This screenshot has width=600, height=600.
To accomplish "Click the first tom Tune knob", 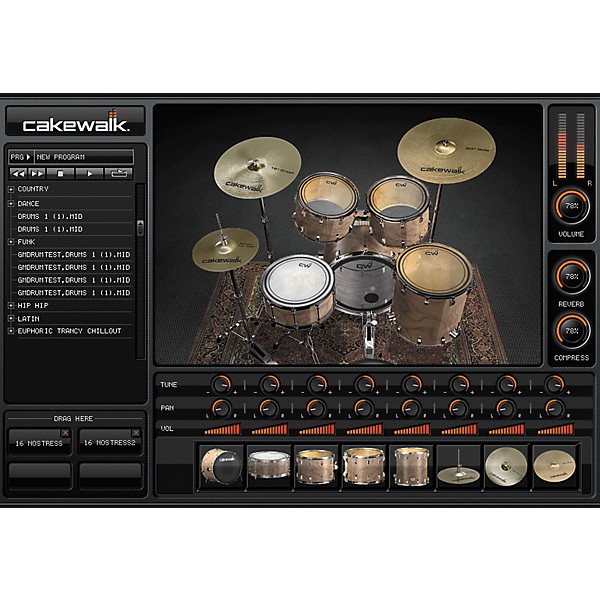I will pos(317,385).
